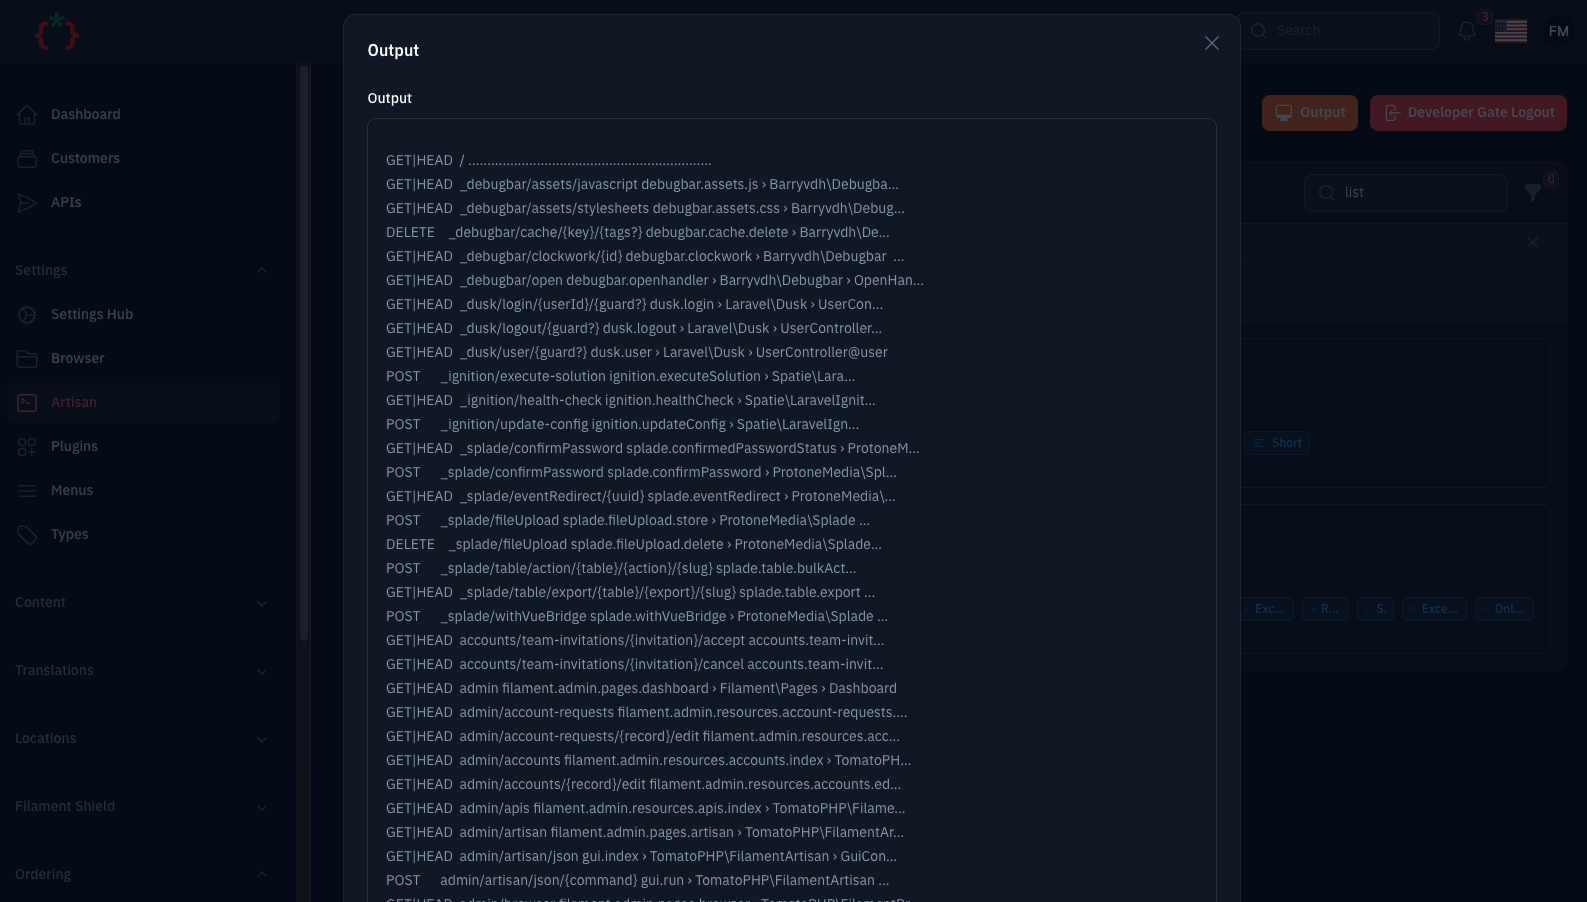Click the orange Output button
1587x902 pixels.
click(1309, 112)
